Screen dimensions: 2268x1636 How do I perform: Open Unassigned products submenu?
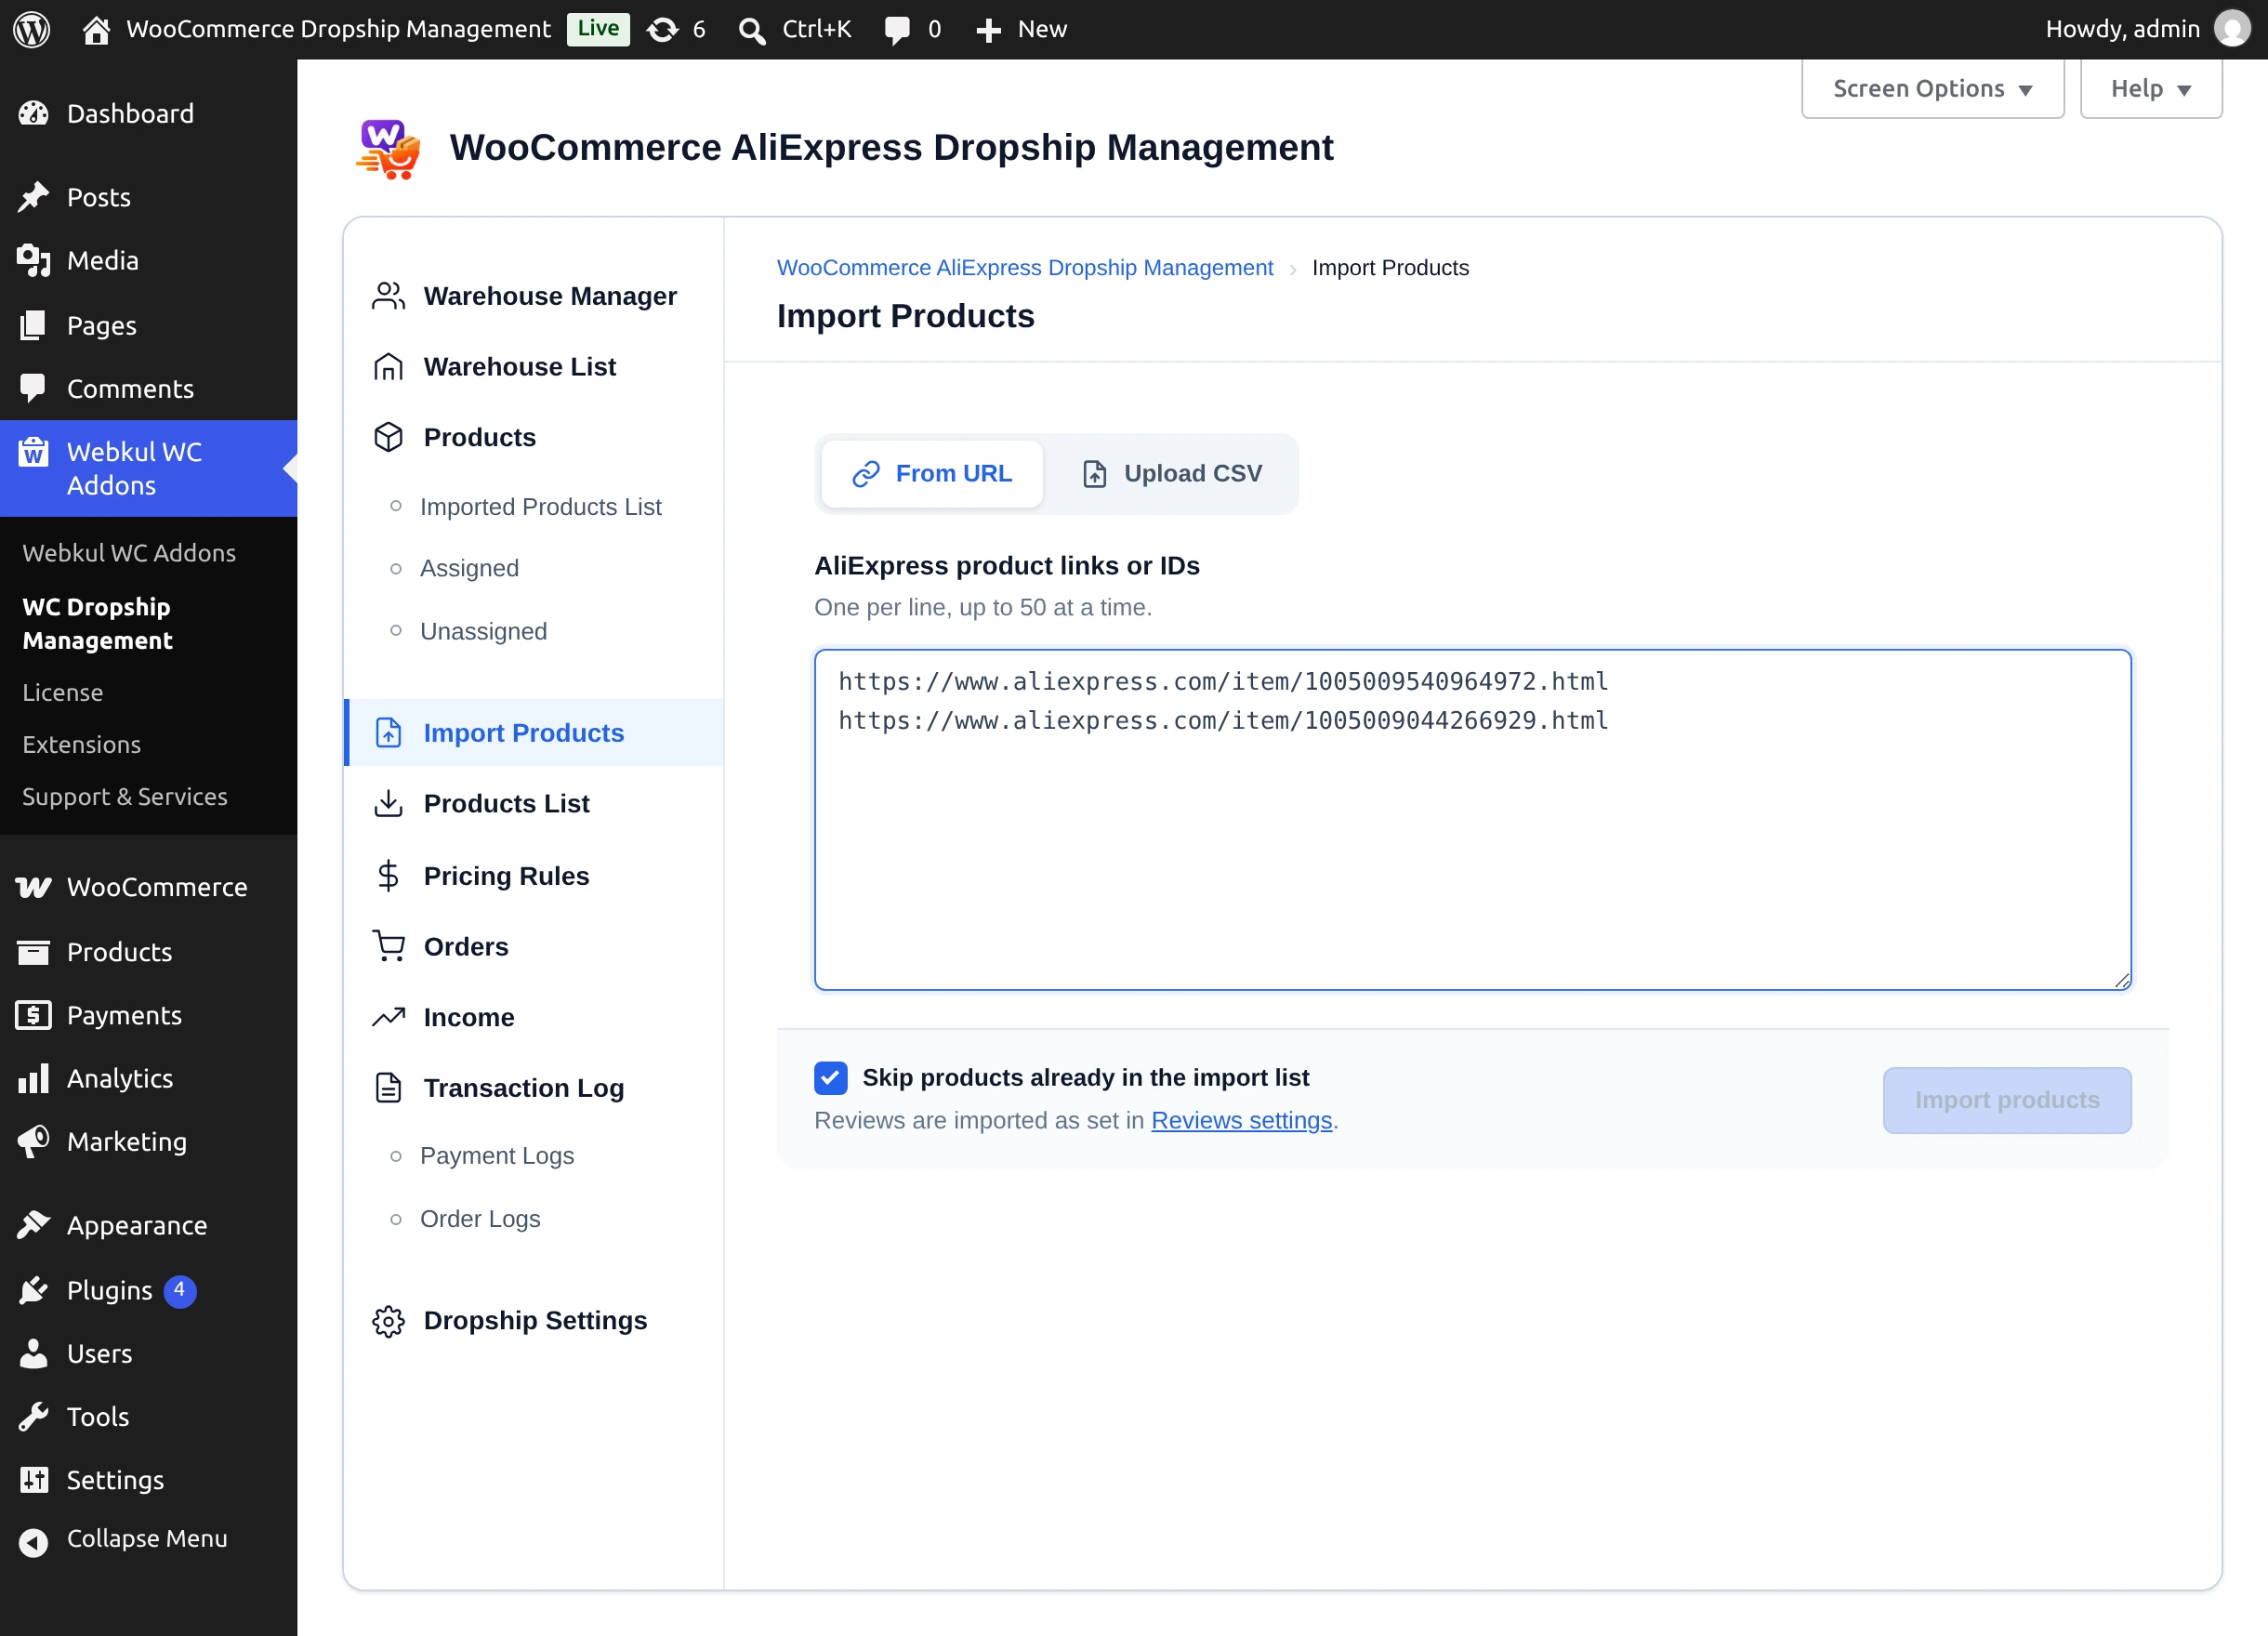(483, 631)
